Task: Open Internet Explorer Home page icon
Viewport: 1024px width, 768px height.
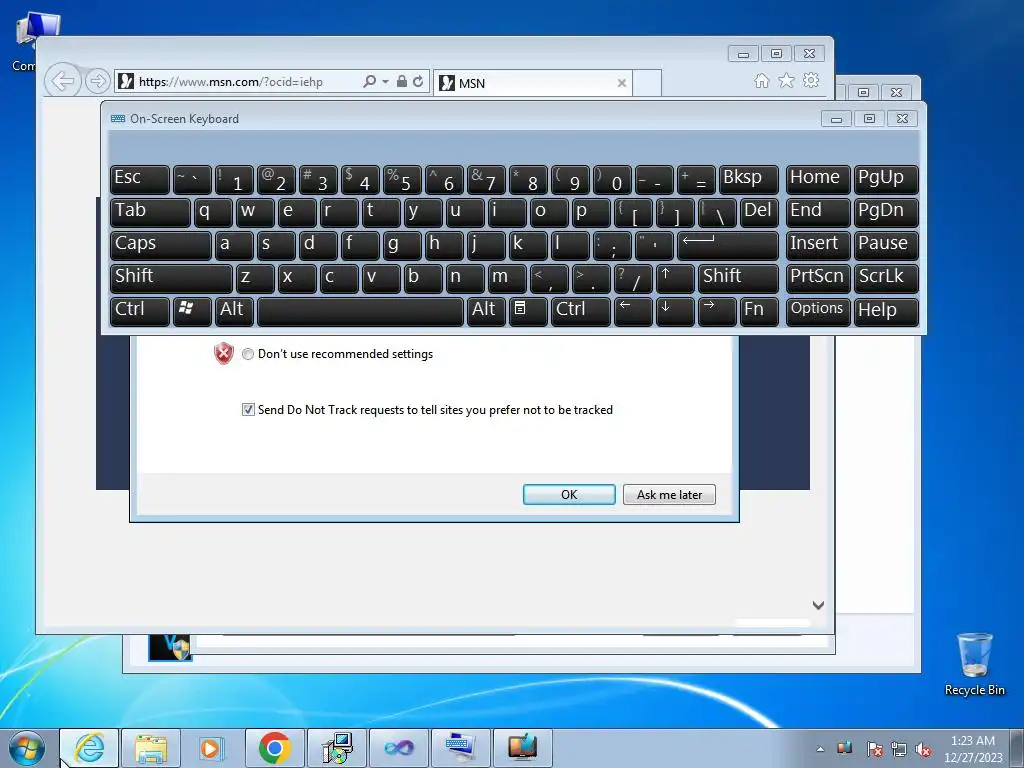Action: 761,80
